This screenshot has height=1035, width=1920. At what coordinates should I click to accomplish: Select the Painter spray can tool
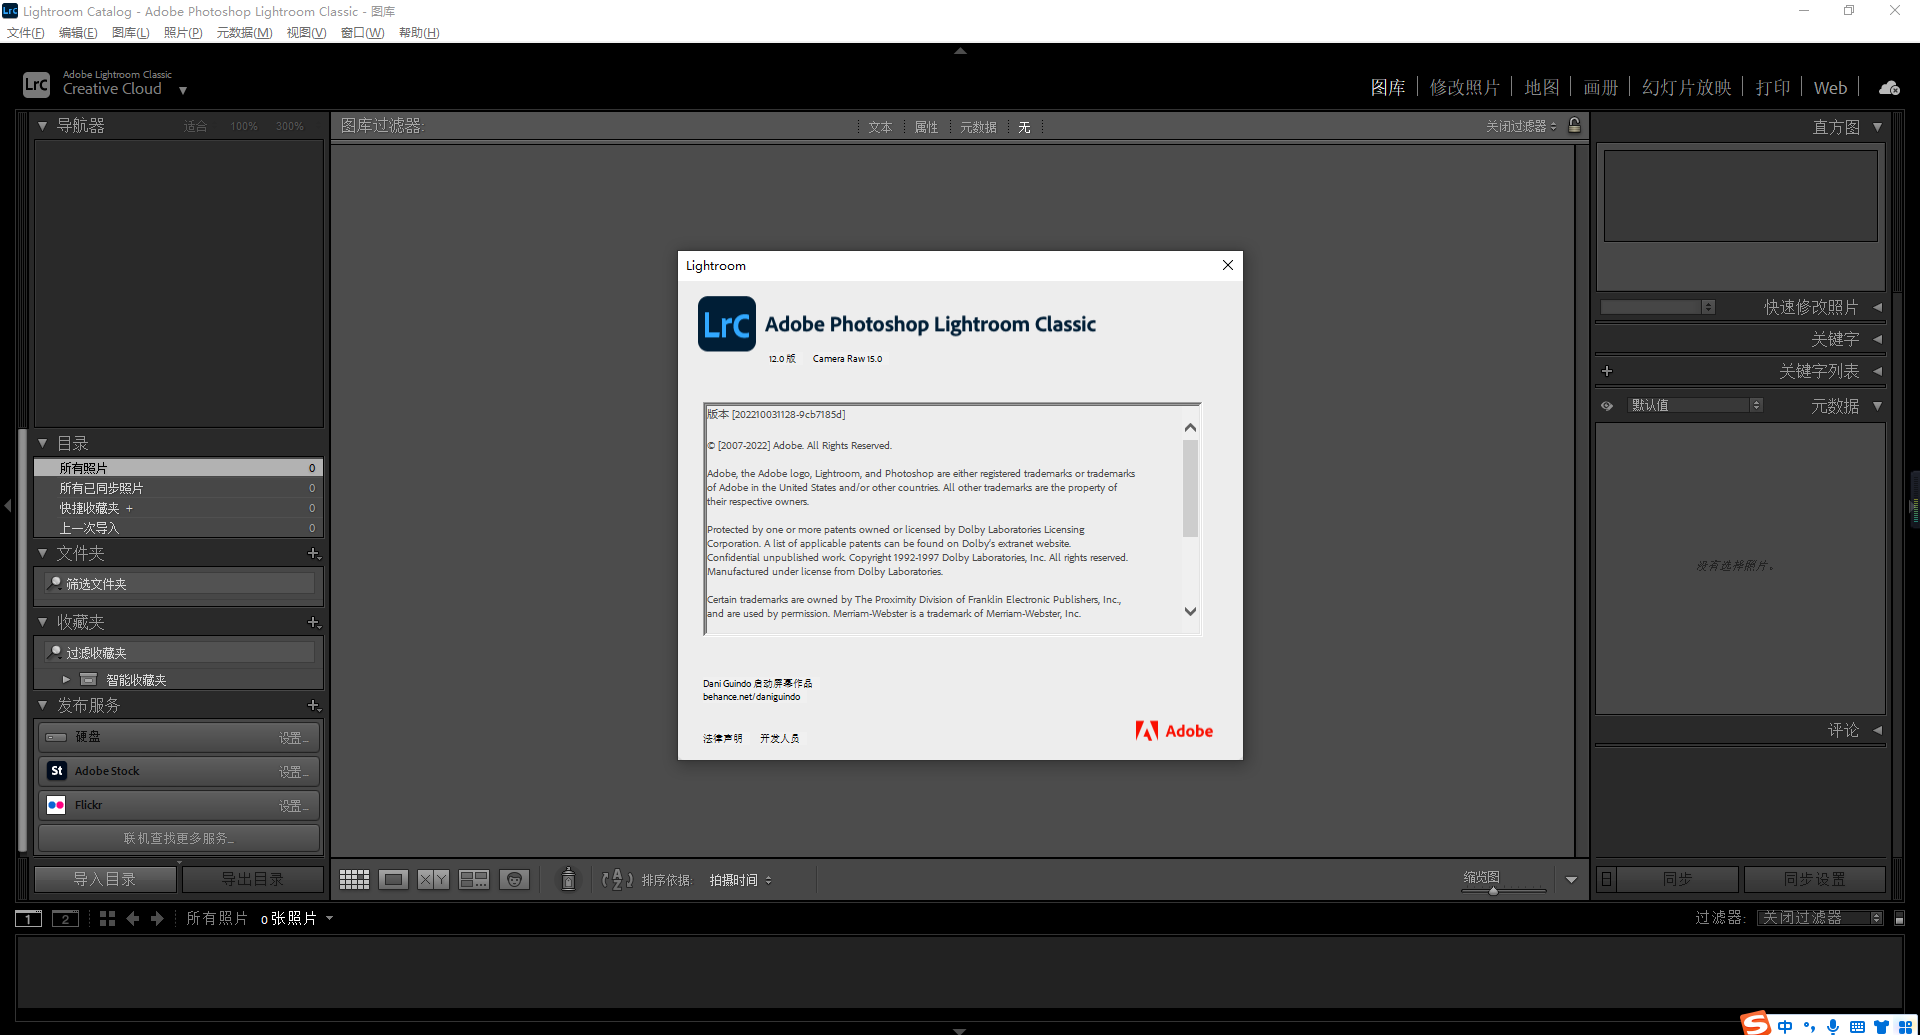568,879
